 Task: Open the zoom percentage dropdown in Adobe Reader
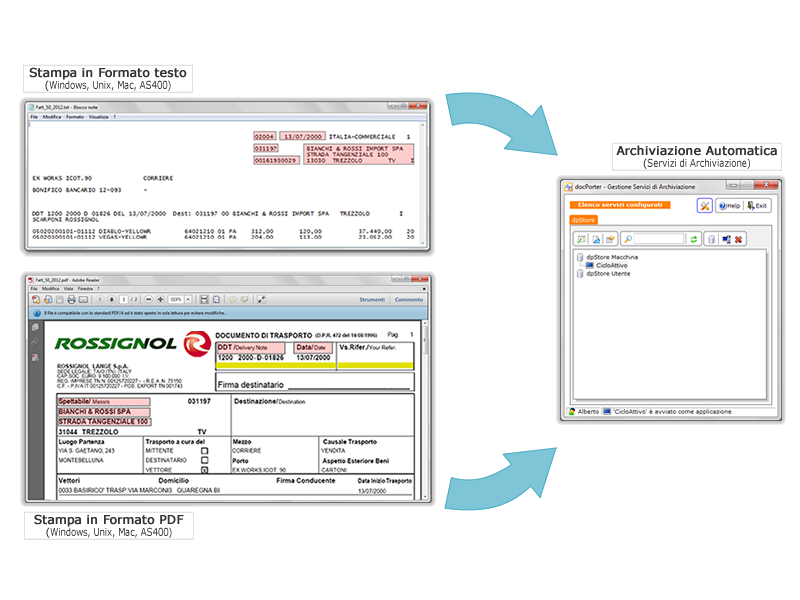click(188, 299)
